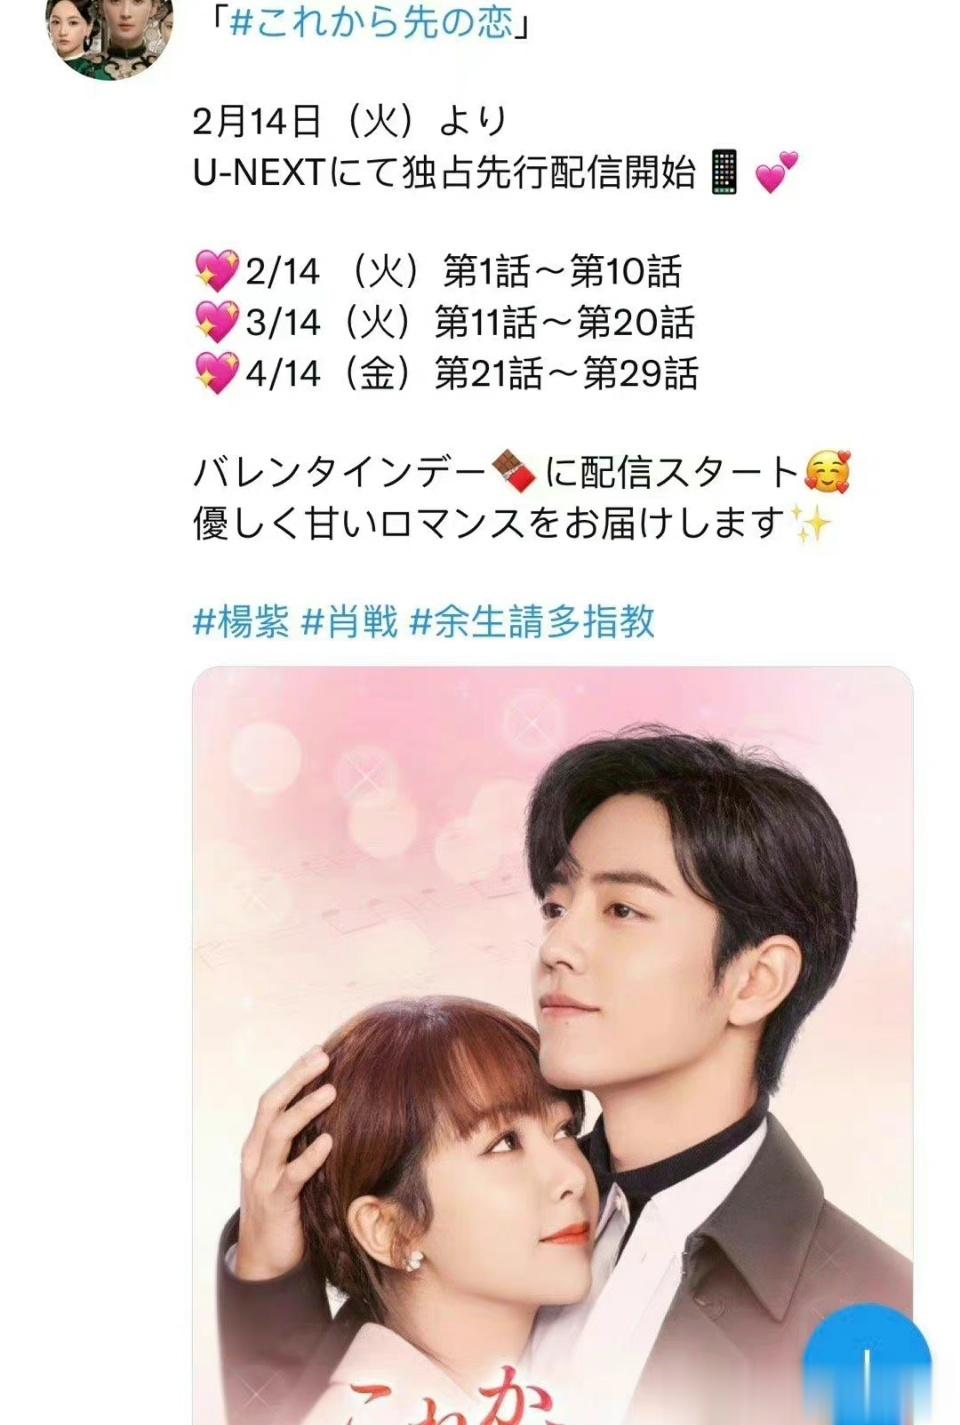Viewport: 960px width, 1425px height.
Task: Open the #これから先の恋 hashtag
Action: (371, 22)
